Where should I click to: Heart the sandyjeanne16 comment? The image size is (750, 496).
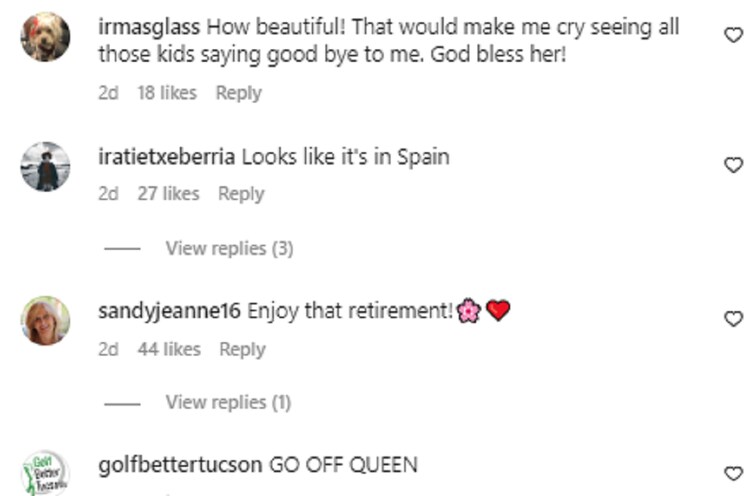[733, 319]
